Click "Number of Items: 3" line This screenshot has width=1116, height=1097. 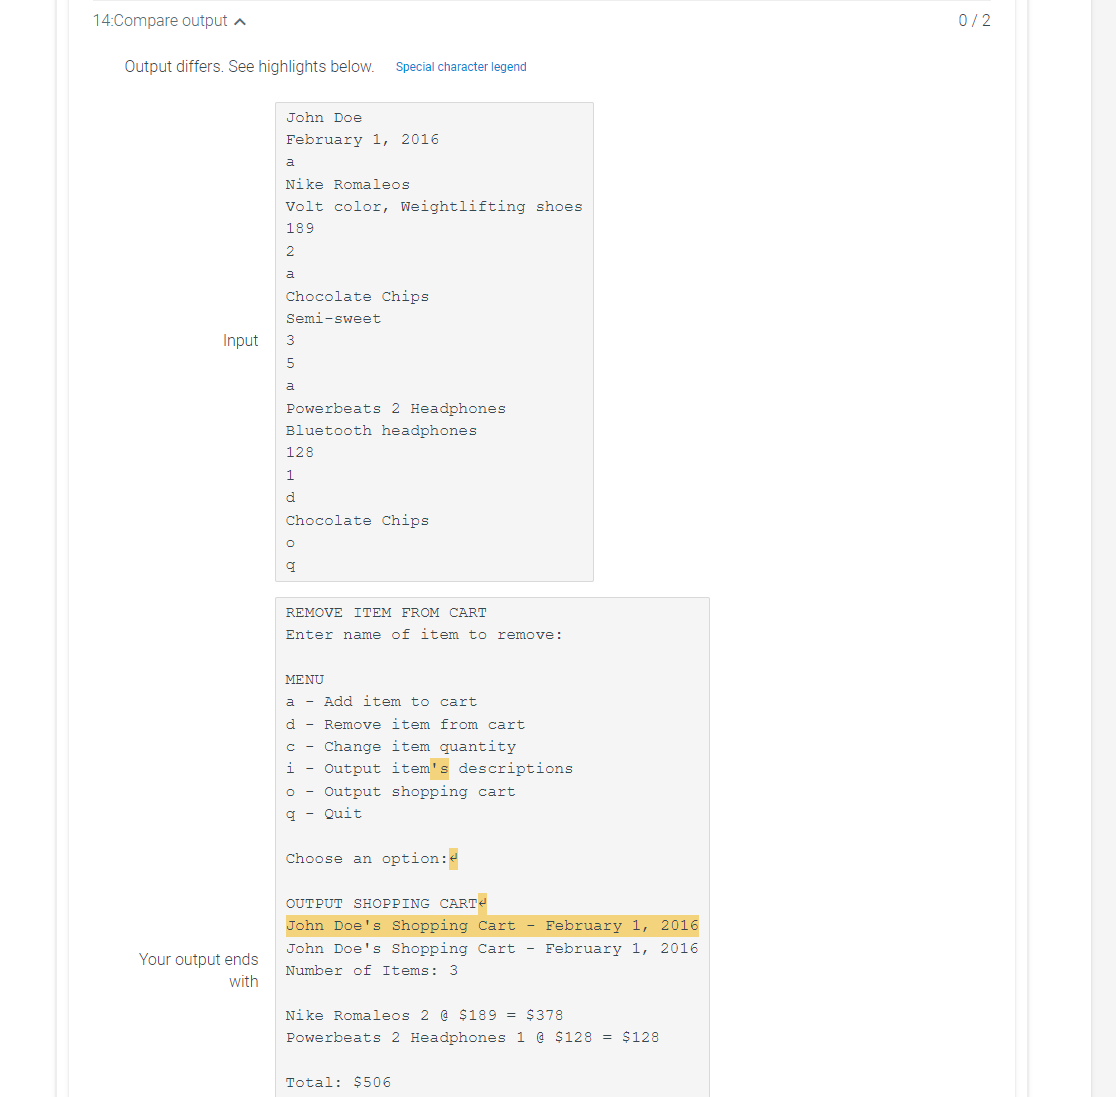point(372,971)
